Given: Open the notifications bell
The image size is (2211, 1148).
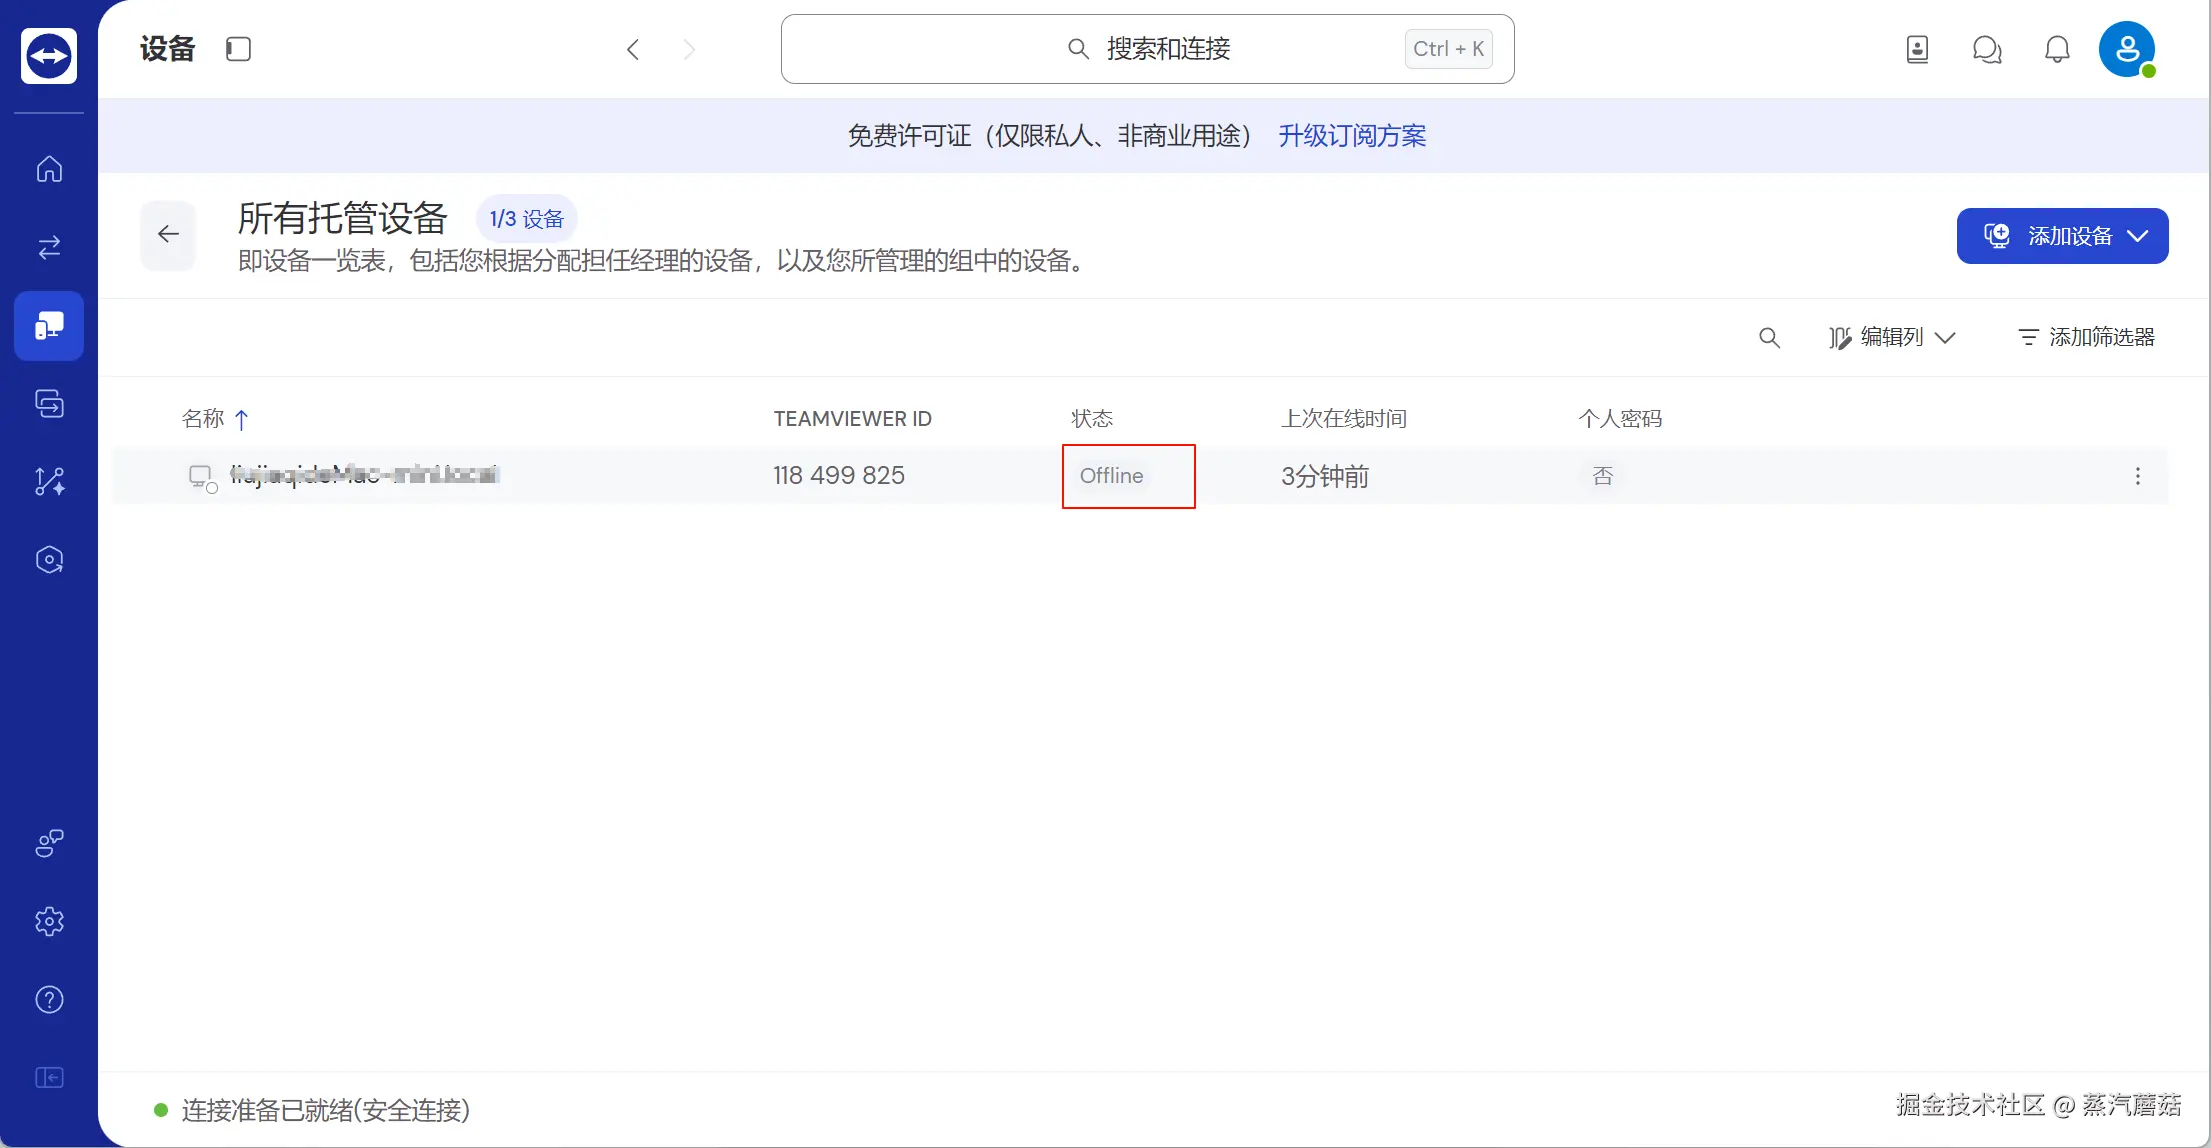Looking at the screenshot, I should tap(2056, 49).
